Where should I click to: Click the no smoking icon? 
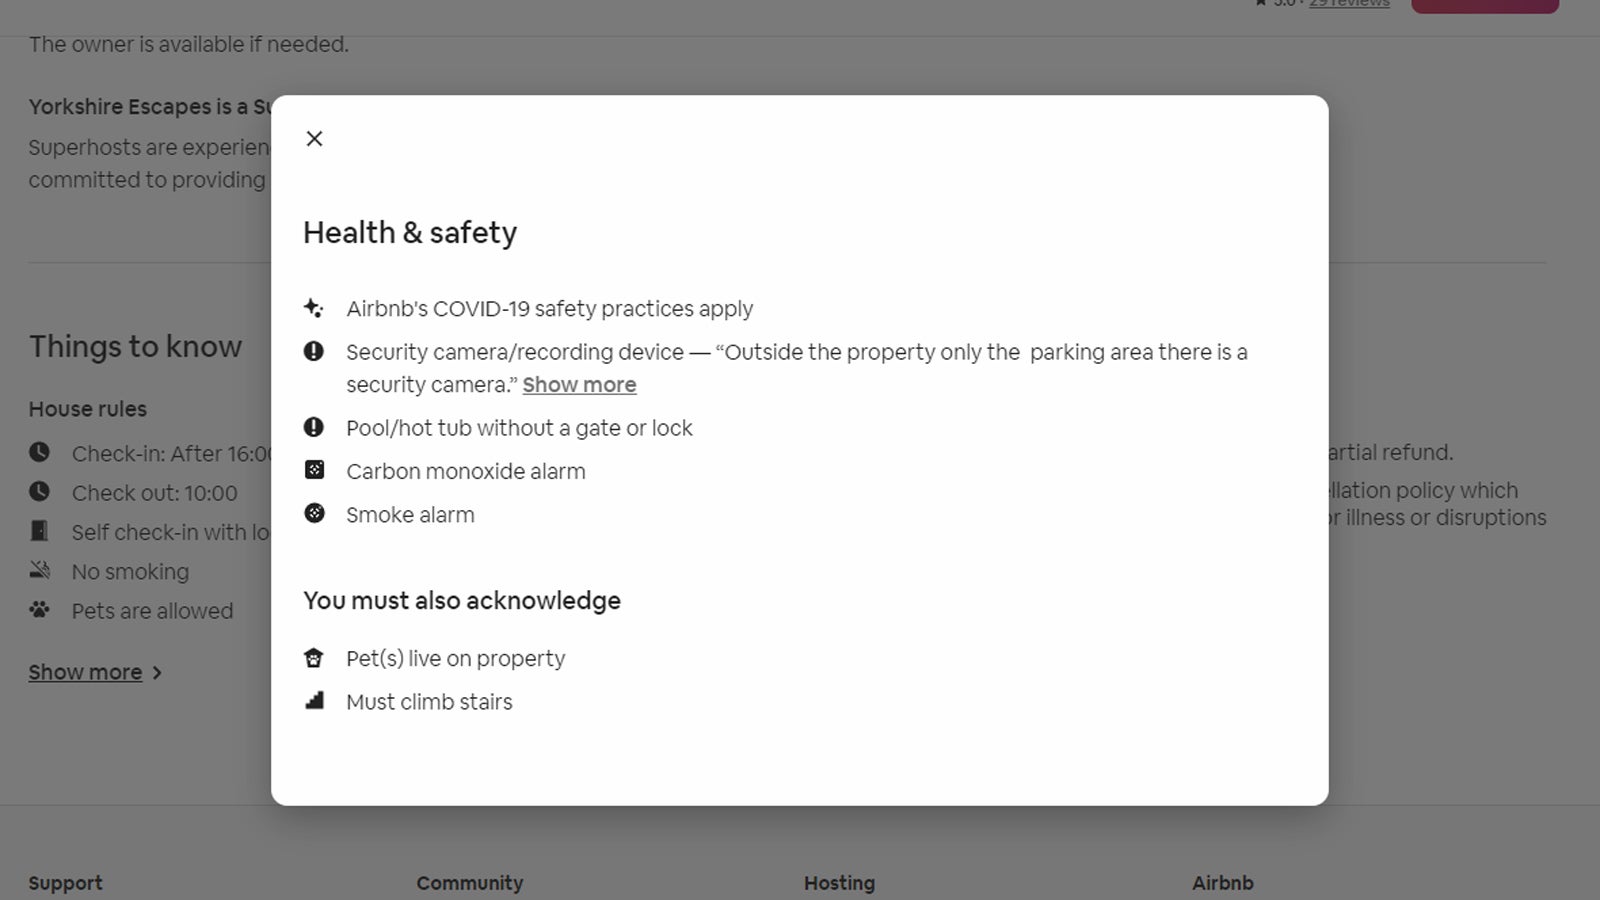click(x=39, y=570)
